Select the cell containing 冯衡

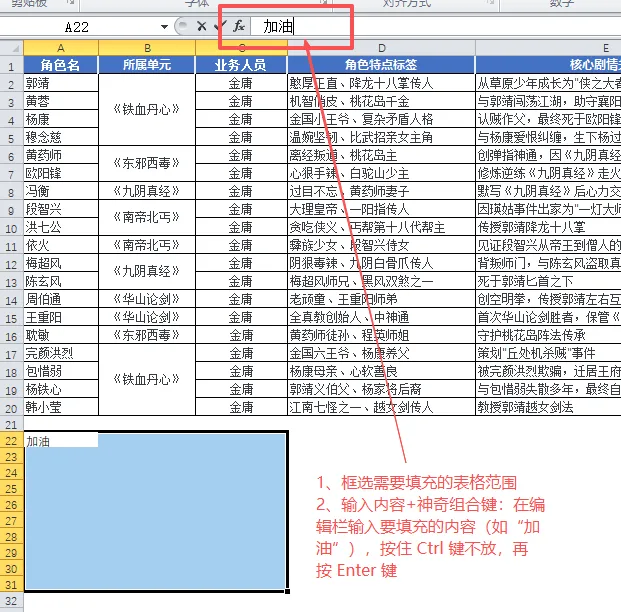pos(61,191)
